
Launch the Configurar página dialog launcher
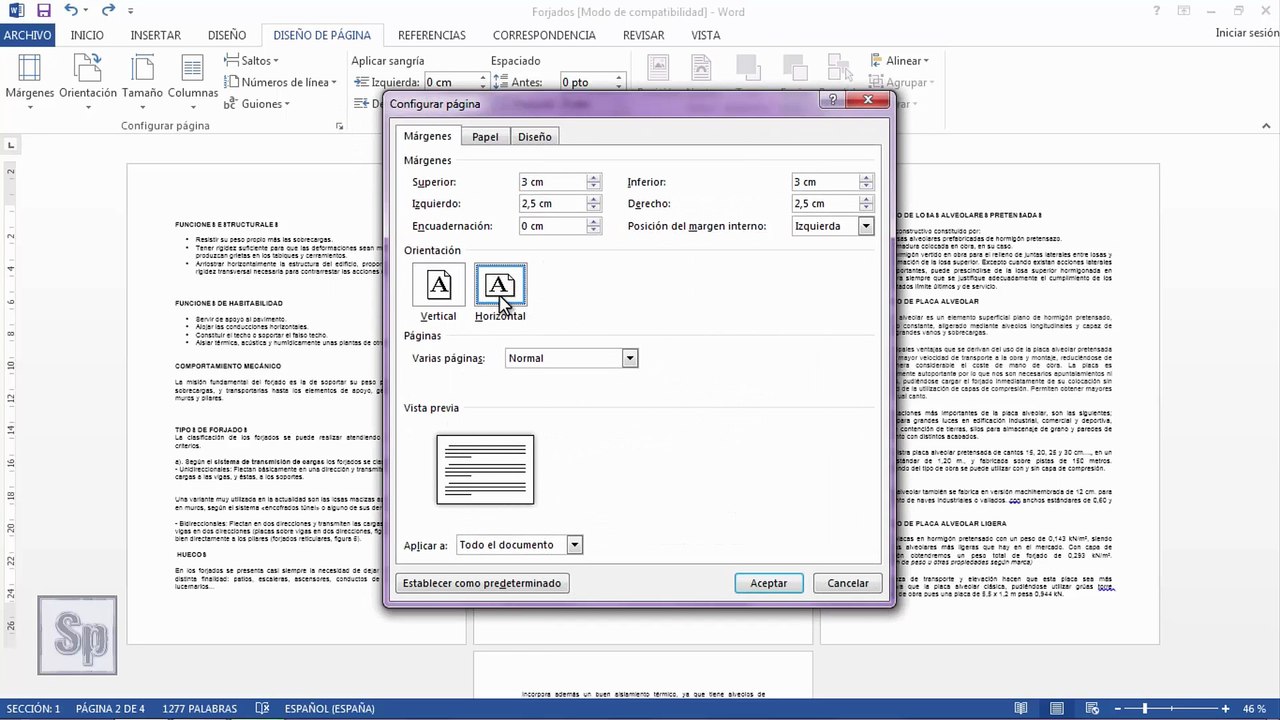pyautogui.click(x=340, y=126)
